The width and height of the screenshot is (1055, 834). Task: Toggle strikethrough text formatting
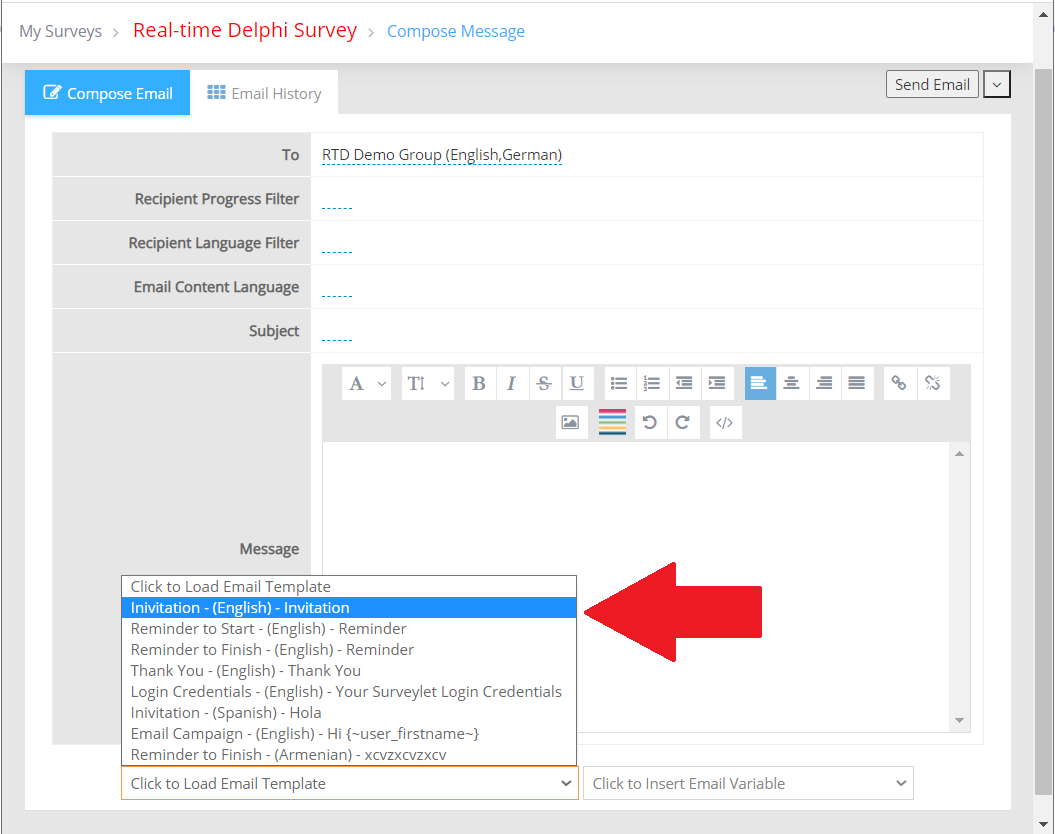[544, 384]
